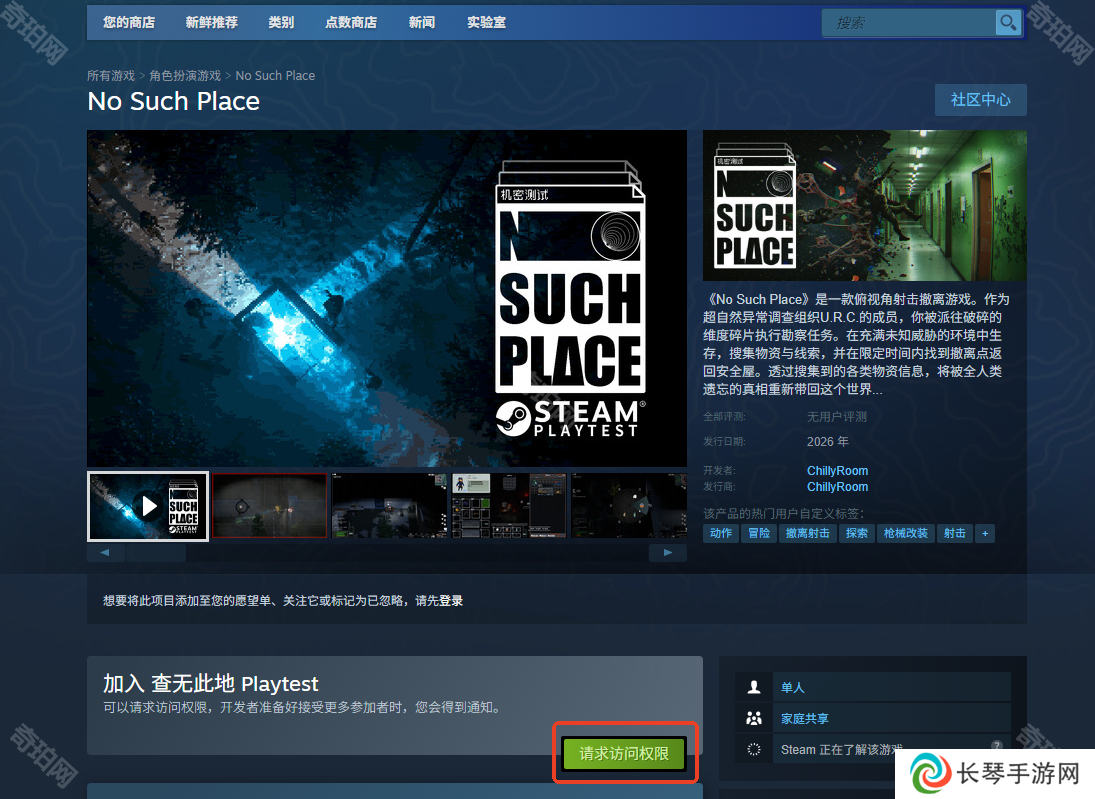Click the 2026 年 release date text

coord(828,441)
